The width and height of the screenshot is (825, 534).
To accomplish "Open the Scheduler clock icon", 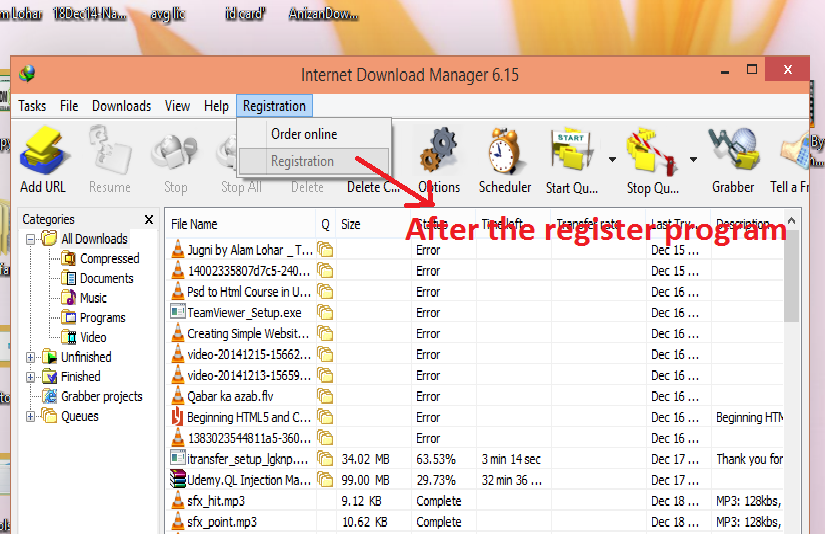I will pyautogui.click(x=504, y=152).
